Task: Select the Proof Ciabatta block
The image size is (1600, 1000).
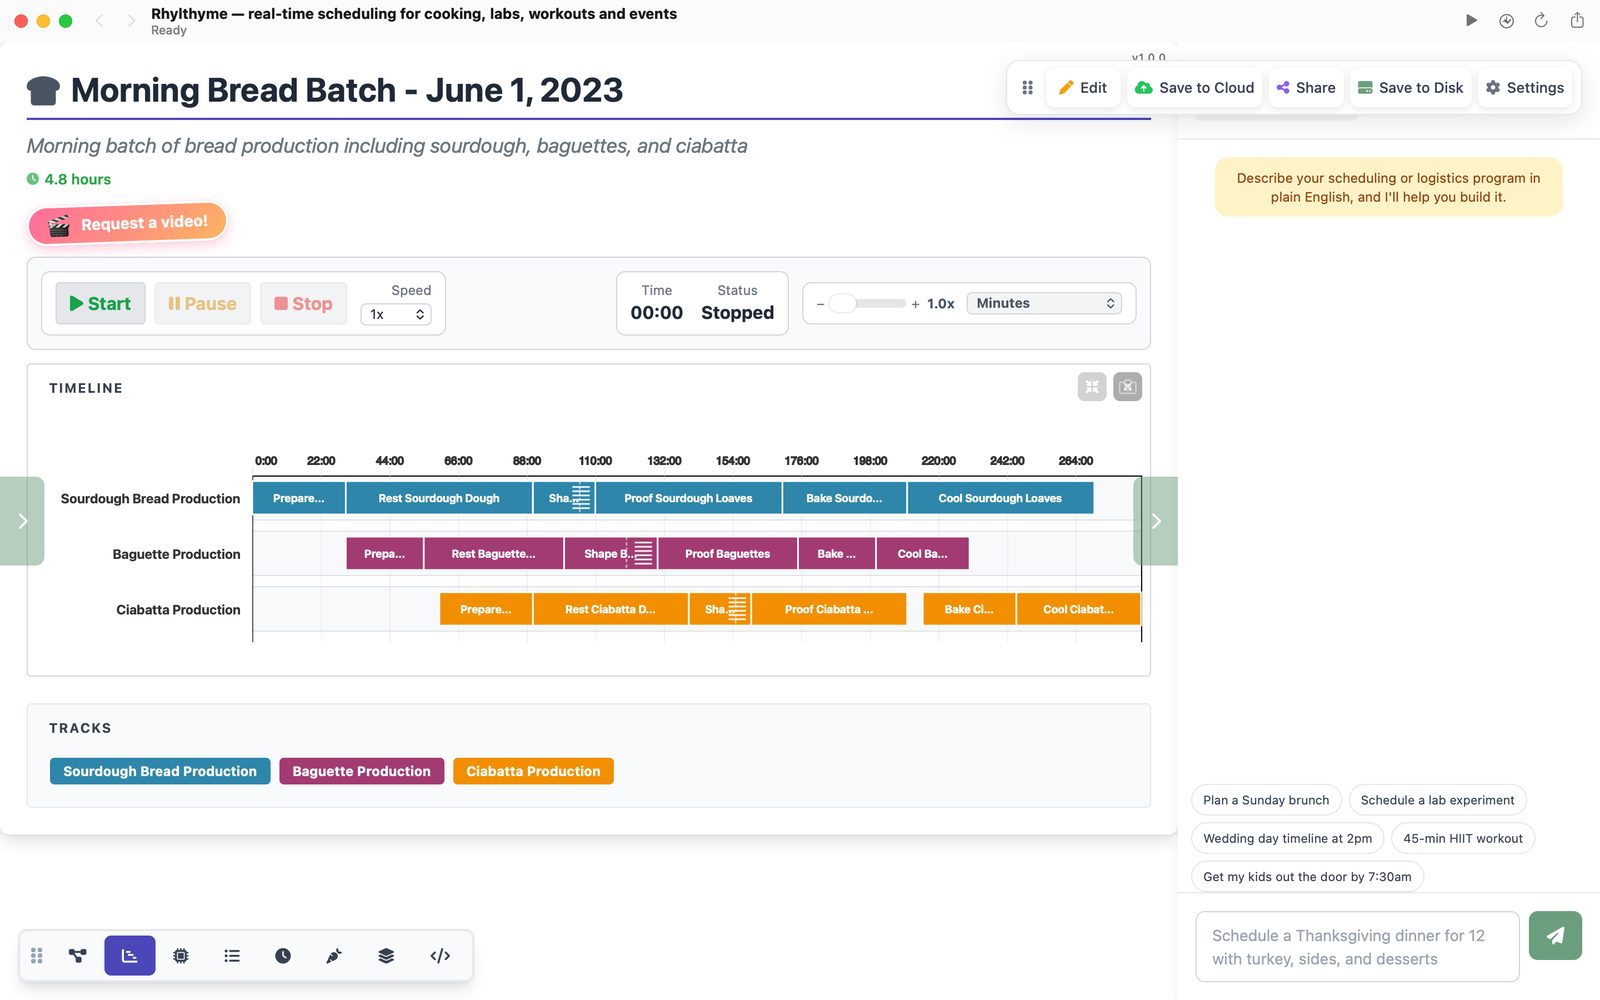Action: 828,609
